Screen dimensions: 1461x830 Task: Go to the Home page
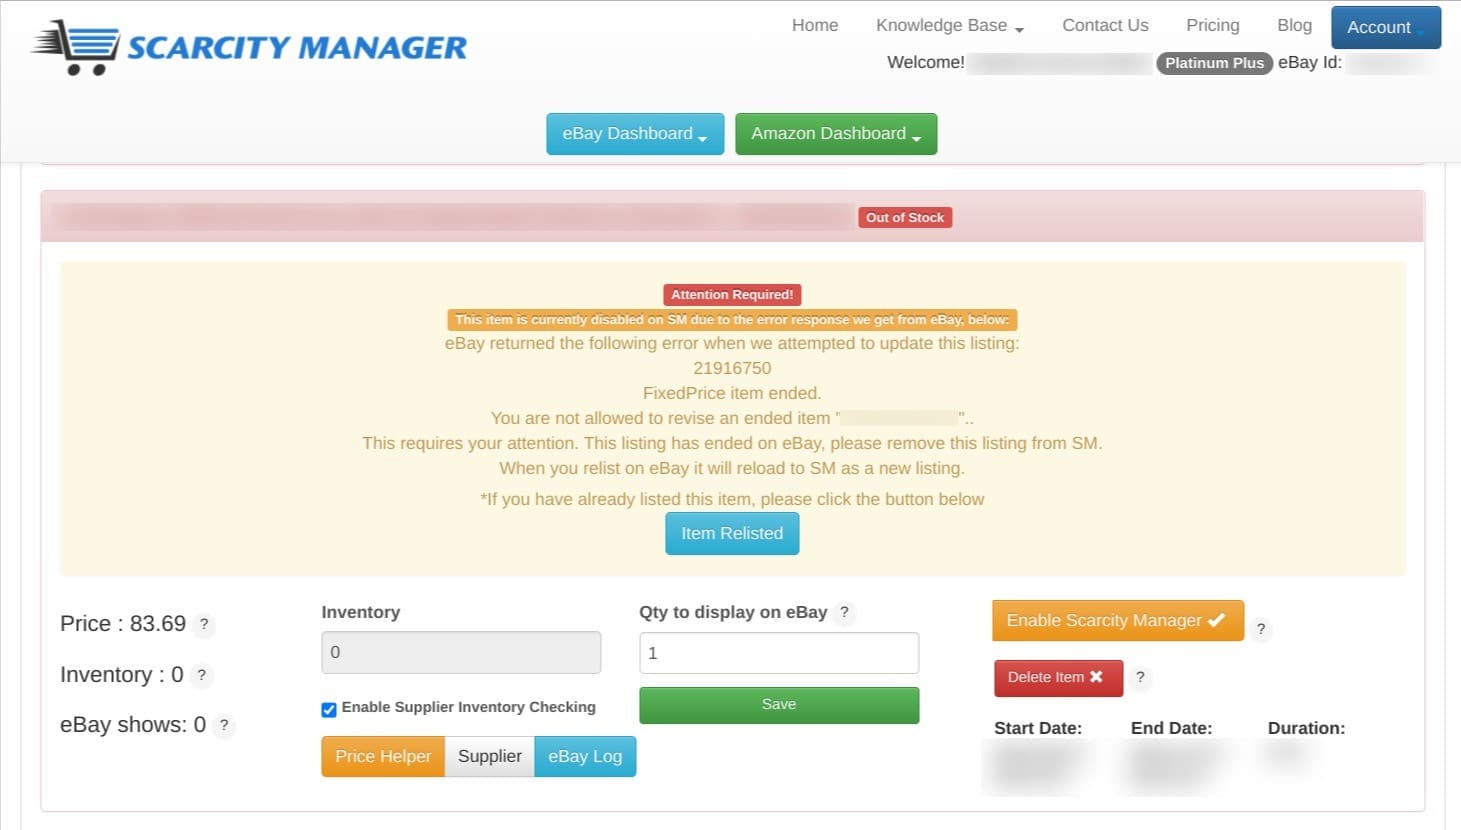point(815,26)
